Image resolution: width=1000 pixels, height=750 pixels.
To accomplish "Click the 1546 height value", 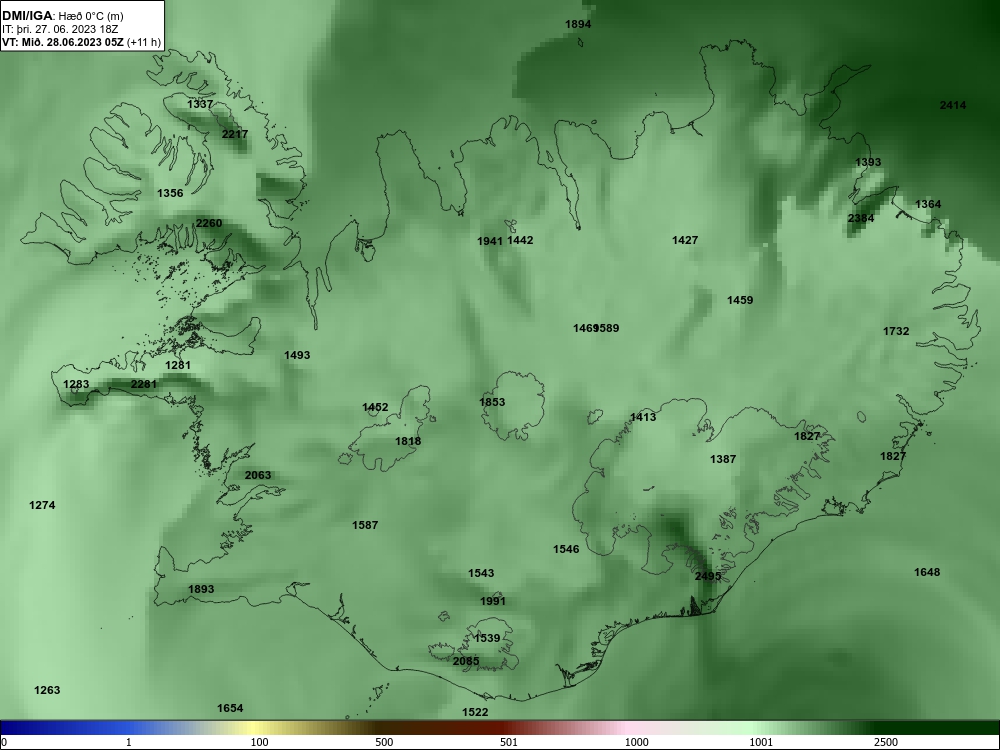I will click(x=566, y=549).
